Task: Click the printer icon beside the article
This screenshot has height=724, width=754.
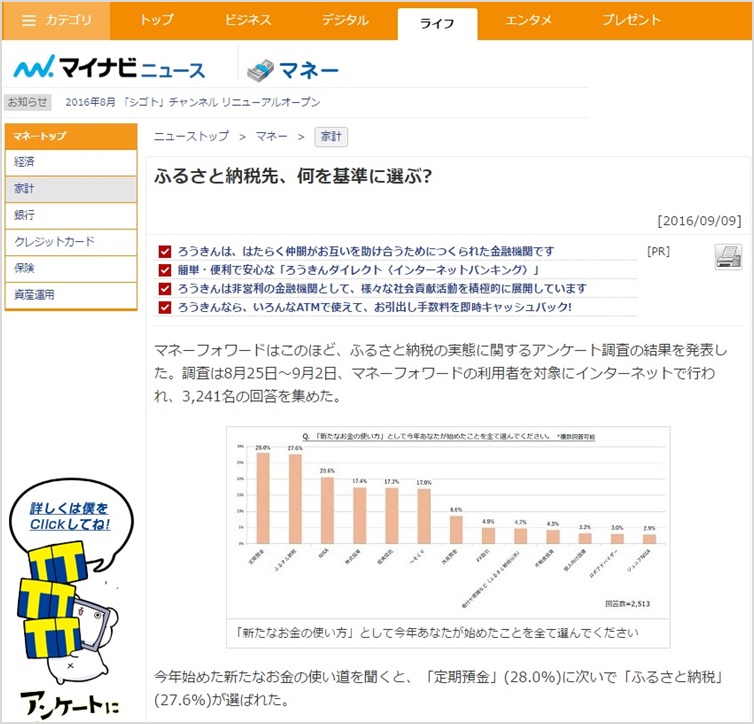Action: 728,257
